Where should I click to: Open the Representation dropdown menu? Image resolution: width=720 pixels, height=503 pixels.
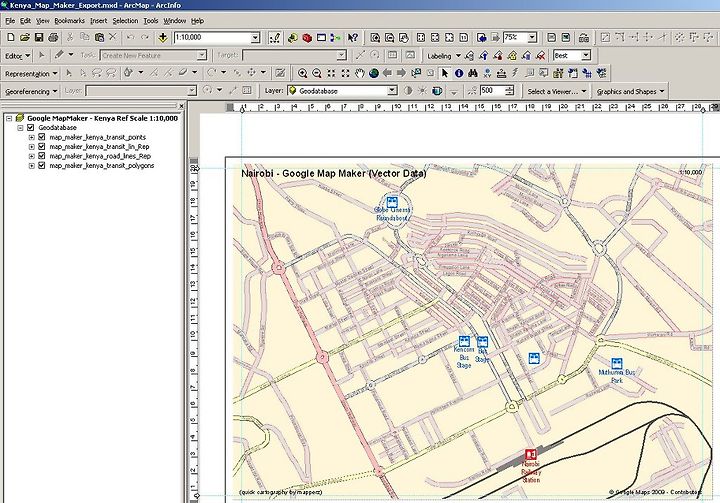tap(31, 73)
